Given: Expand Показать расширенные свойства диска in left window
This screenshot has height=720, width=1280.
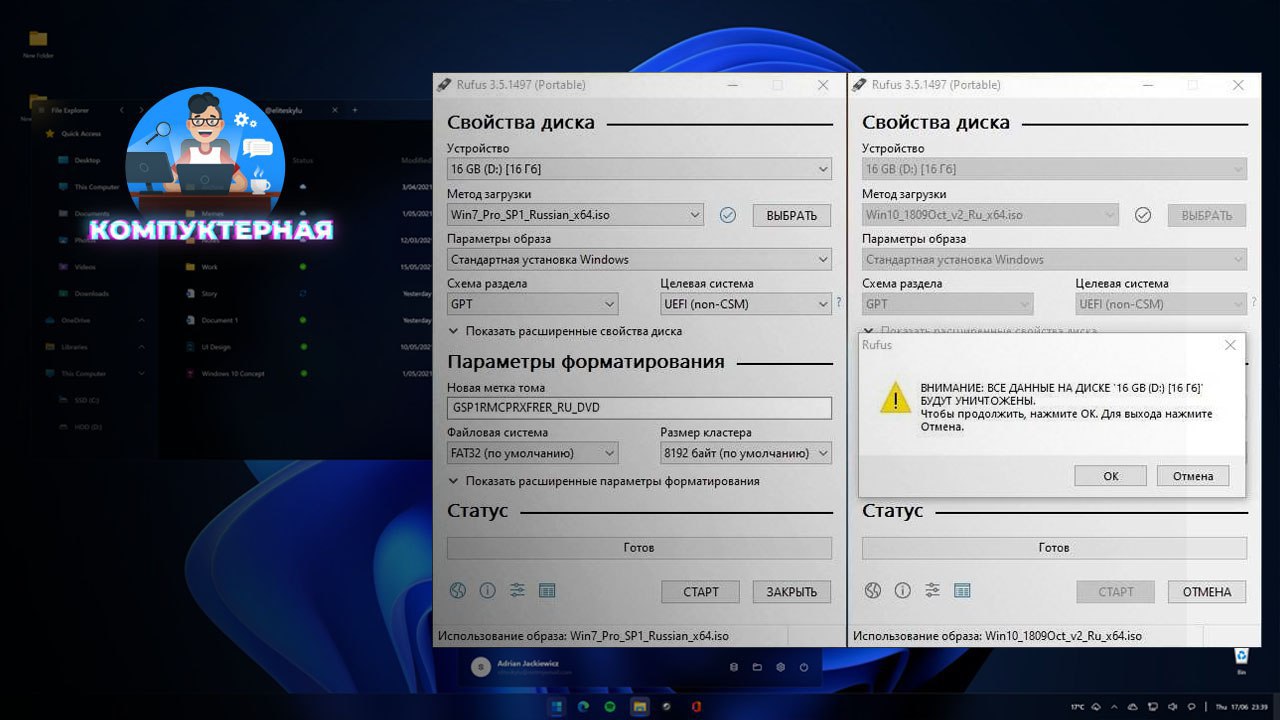Looking at the screenshot, I should coord(565,331).
